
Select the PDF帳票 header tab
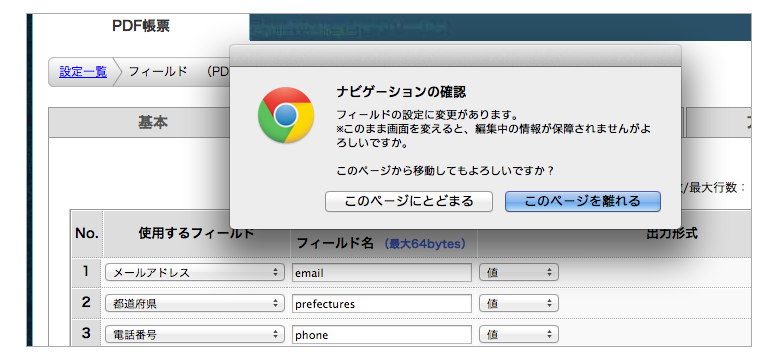tap(141, 26)
